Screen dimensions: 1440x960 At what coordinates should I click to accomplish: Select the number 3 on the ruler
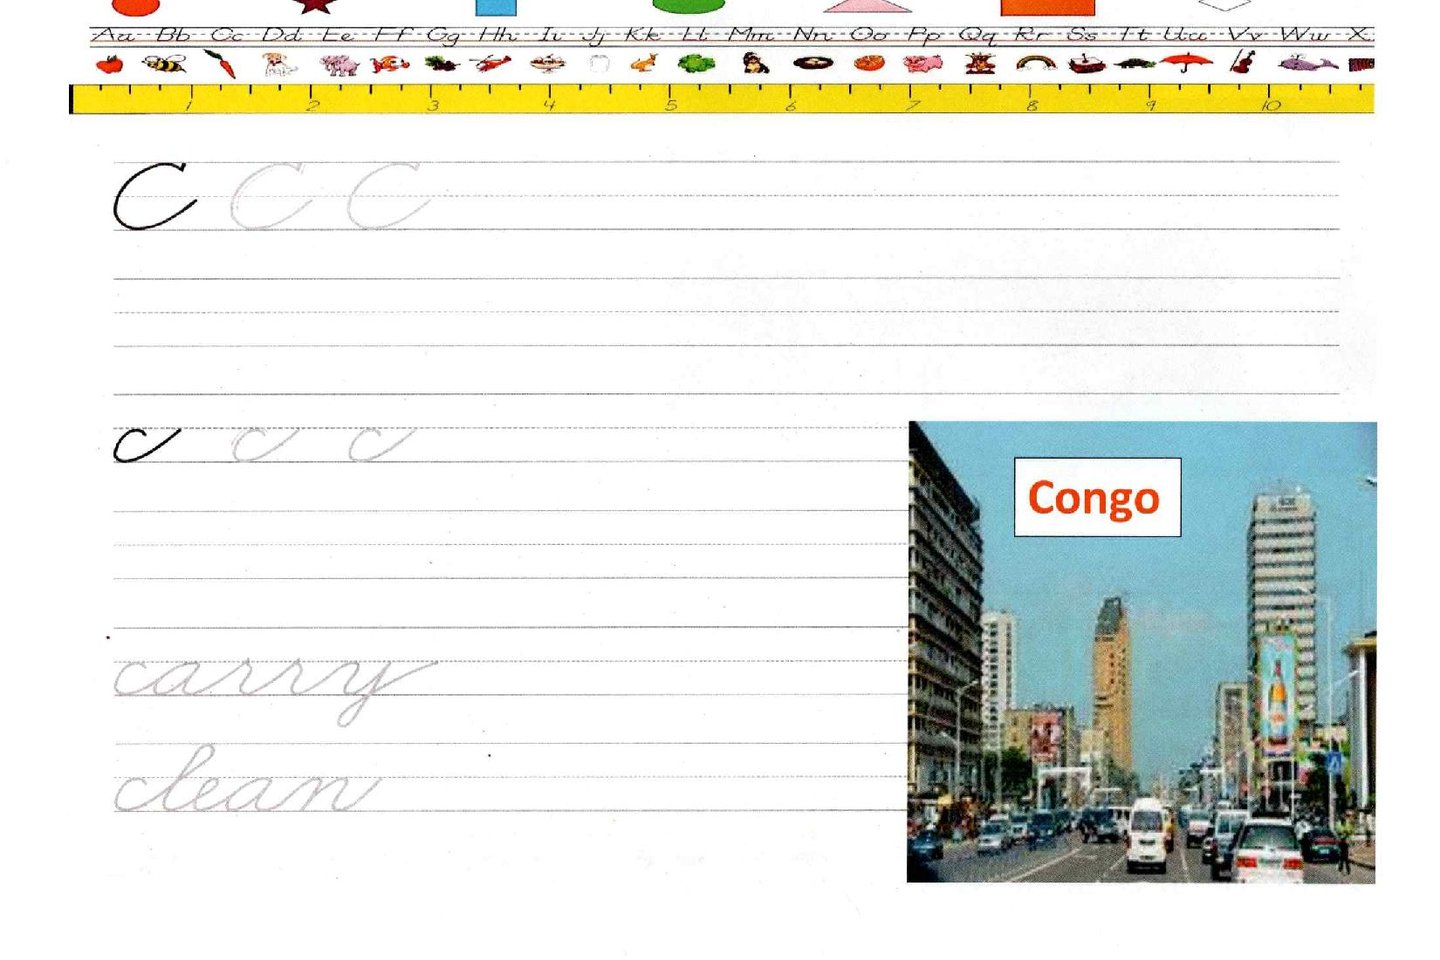click(x=433, y=105)
